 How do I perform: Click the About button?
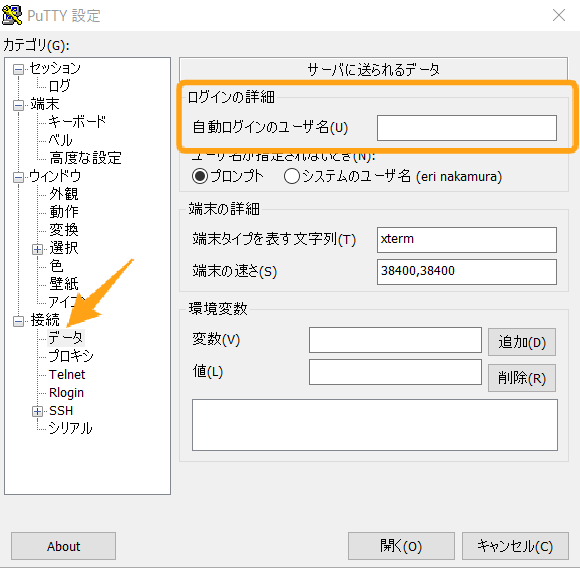(63, 546)
